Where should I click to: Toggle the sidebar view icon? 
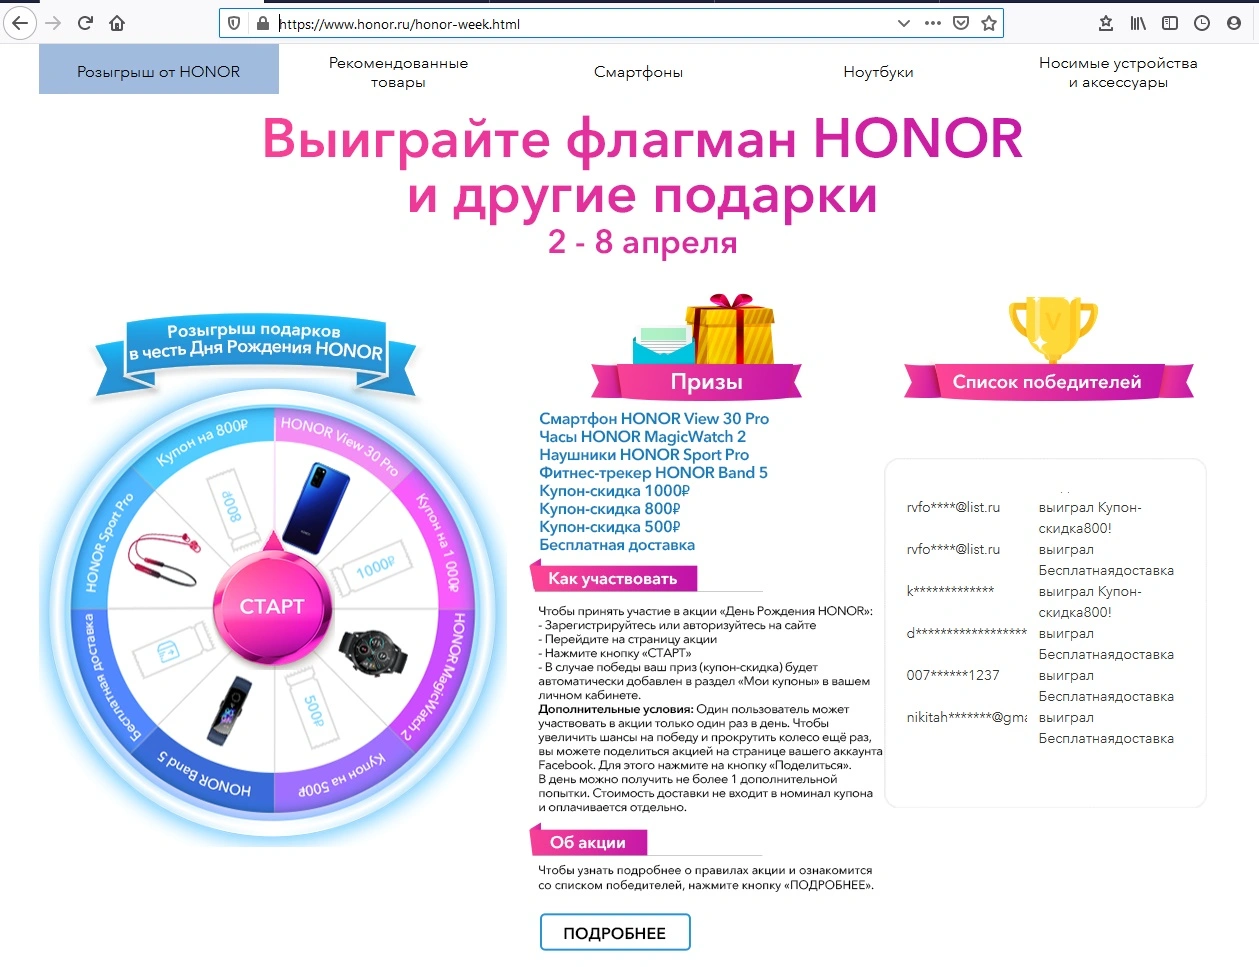point(1170,23)
